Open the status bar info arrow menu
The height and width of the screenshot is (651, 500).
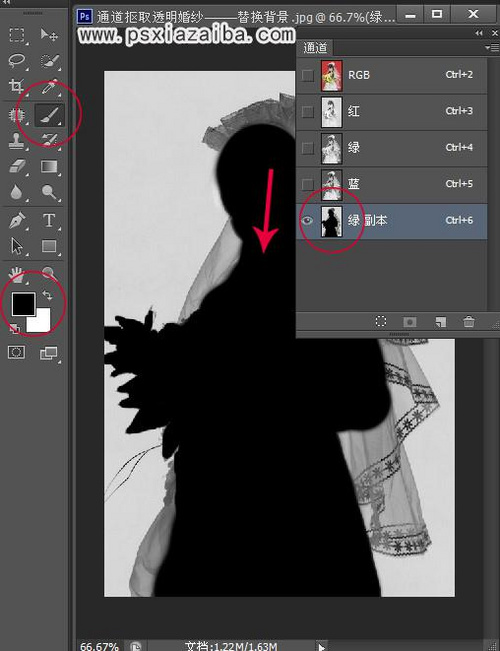[321, 646]
